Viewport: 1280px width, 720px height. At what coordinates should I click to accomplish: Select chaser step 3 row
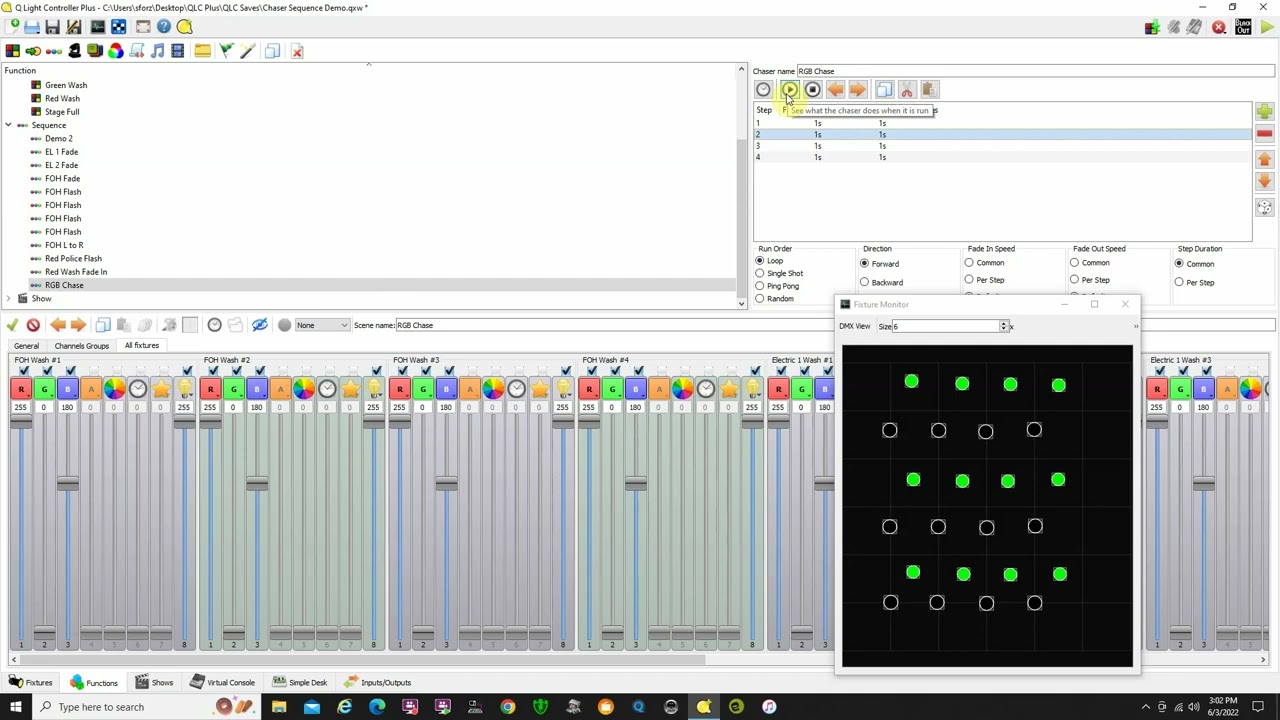(1002, 146)
